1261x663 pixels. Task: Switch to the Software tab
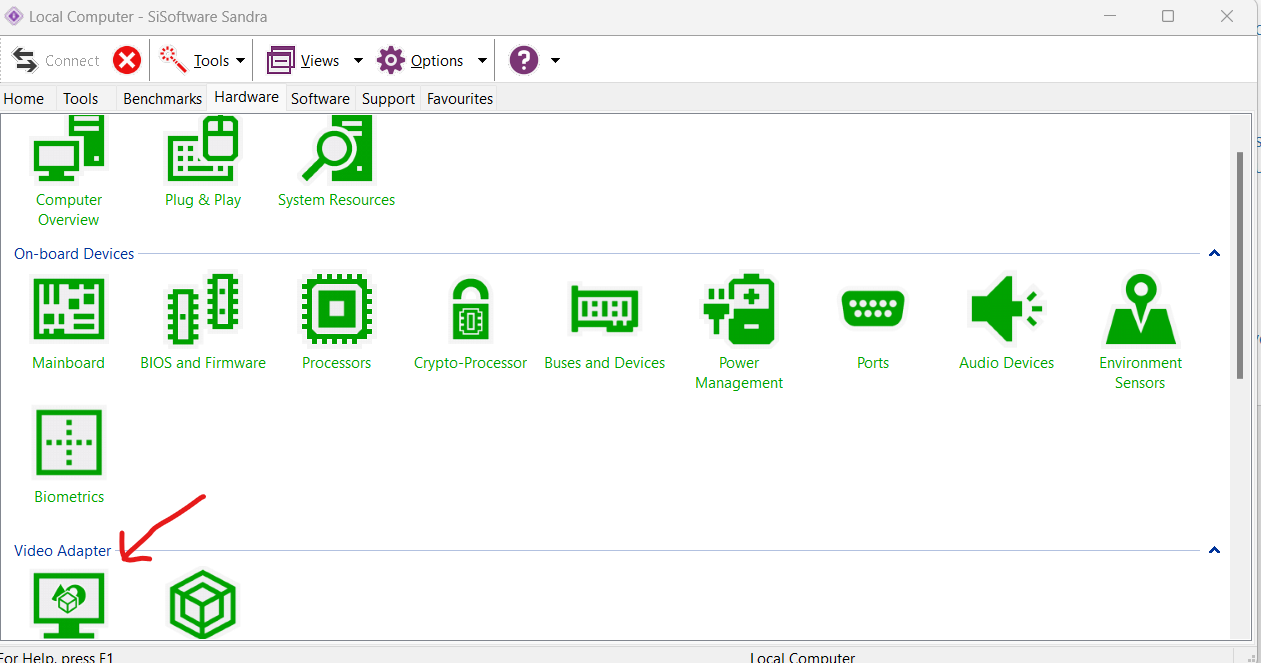[320, 98]
